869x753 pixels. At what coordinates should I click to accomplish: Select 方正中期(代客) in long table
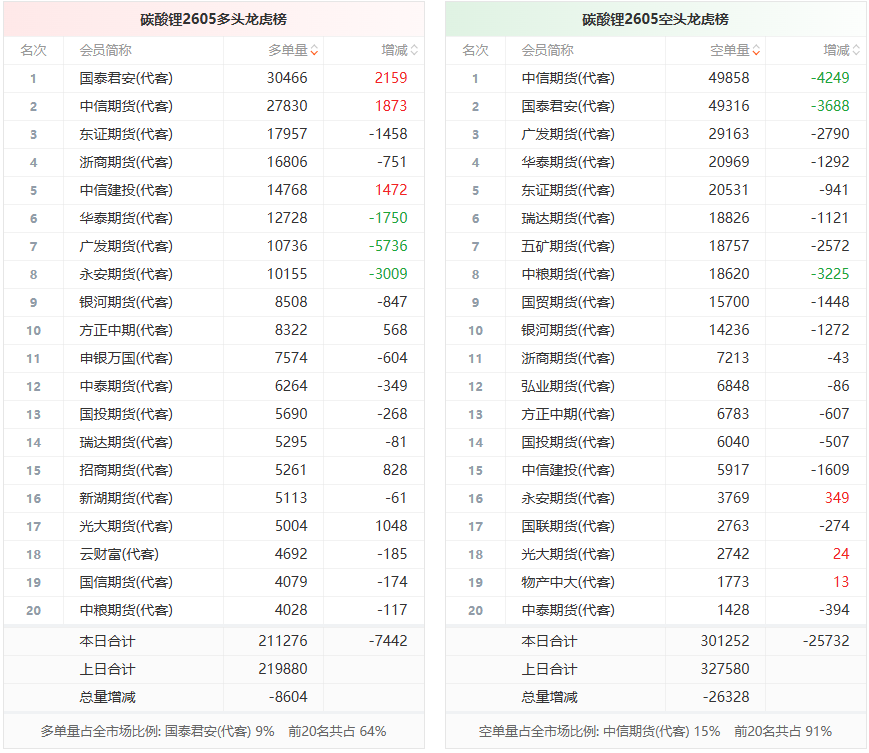pyautogui.click(x=126, y=330)
